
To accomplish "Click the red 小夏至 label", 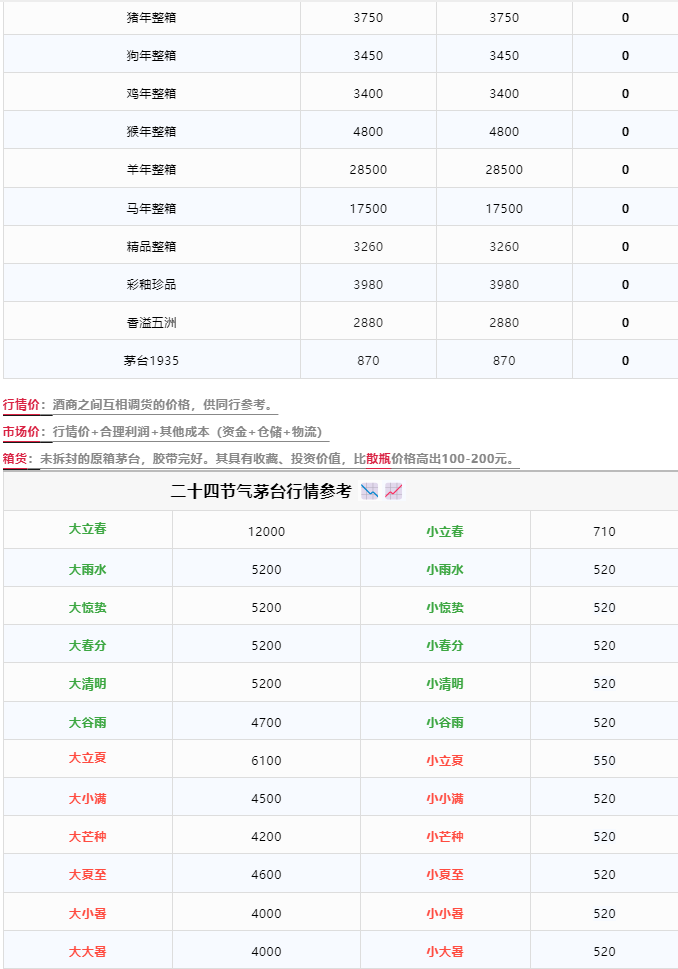I will pyautogui.click(x=445, y=875).
